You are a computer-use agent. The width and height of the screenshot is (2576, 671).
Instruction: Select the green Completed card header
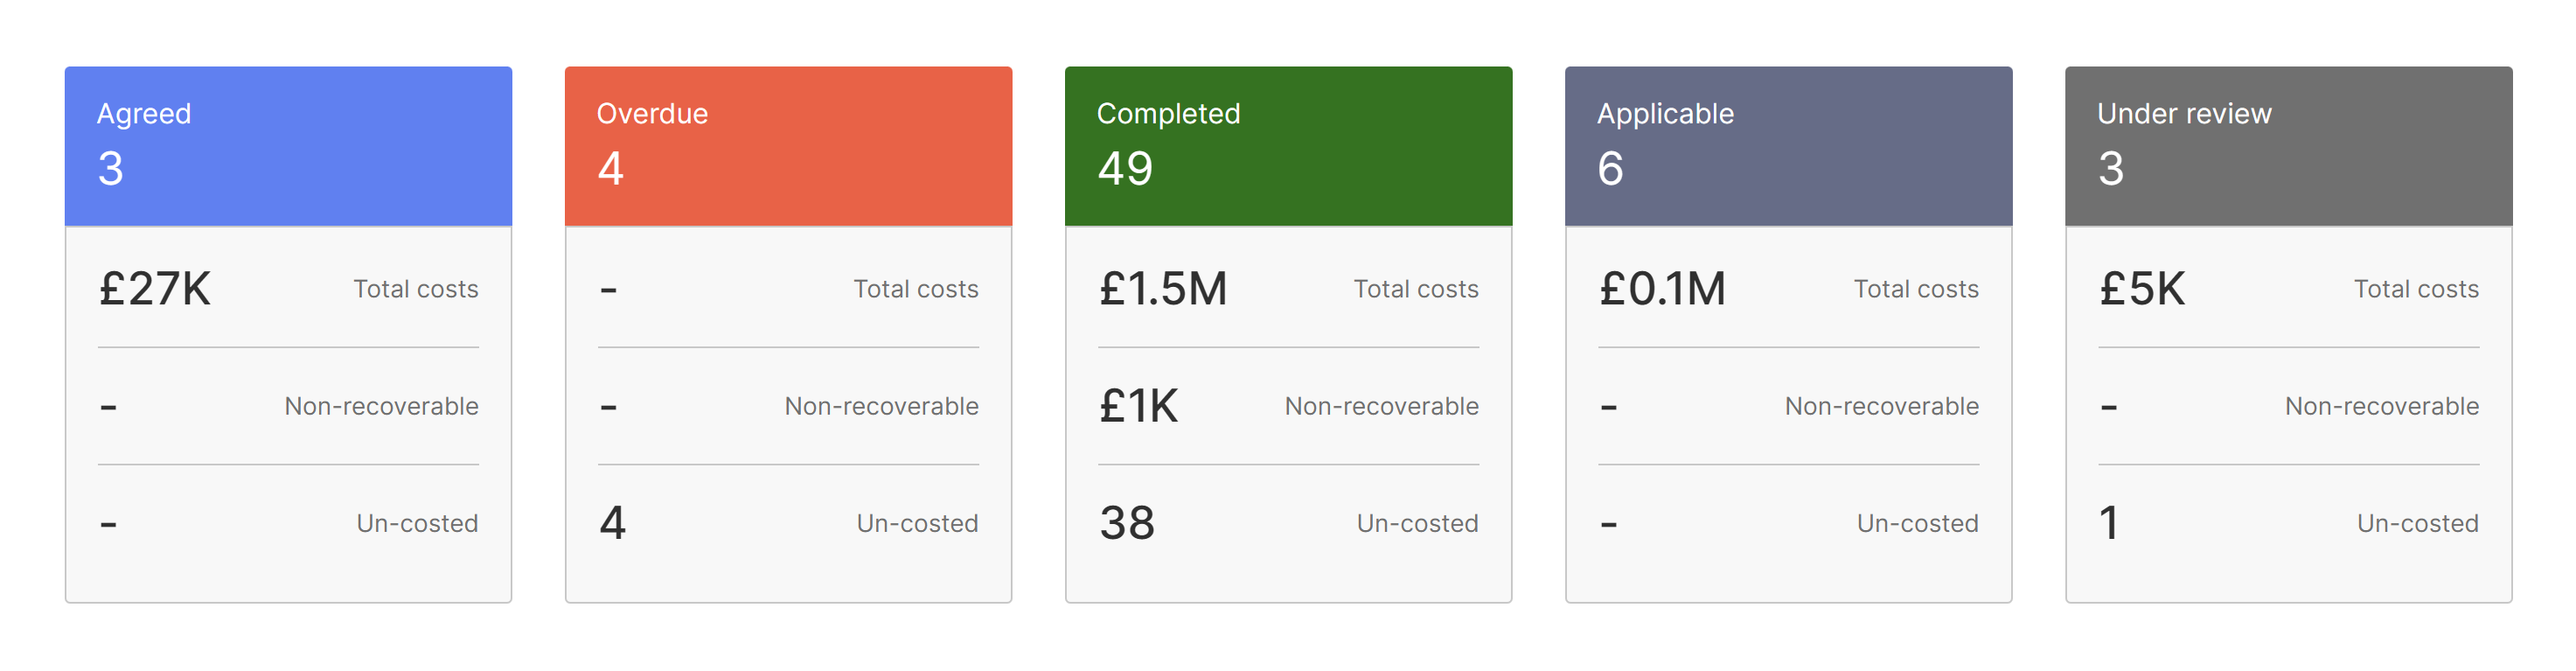[1288, 145]
